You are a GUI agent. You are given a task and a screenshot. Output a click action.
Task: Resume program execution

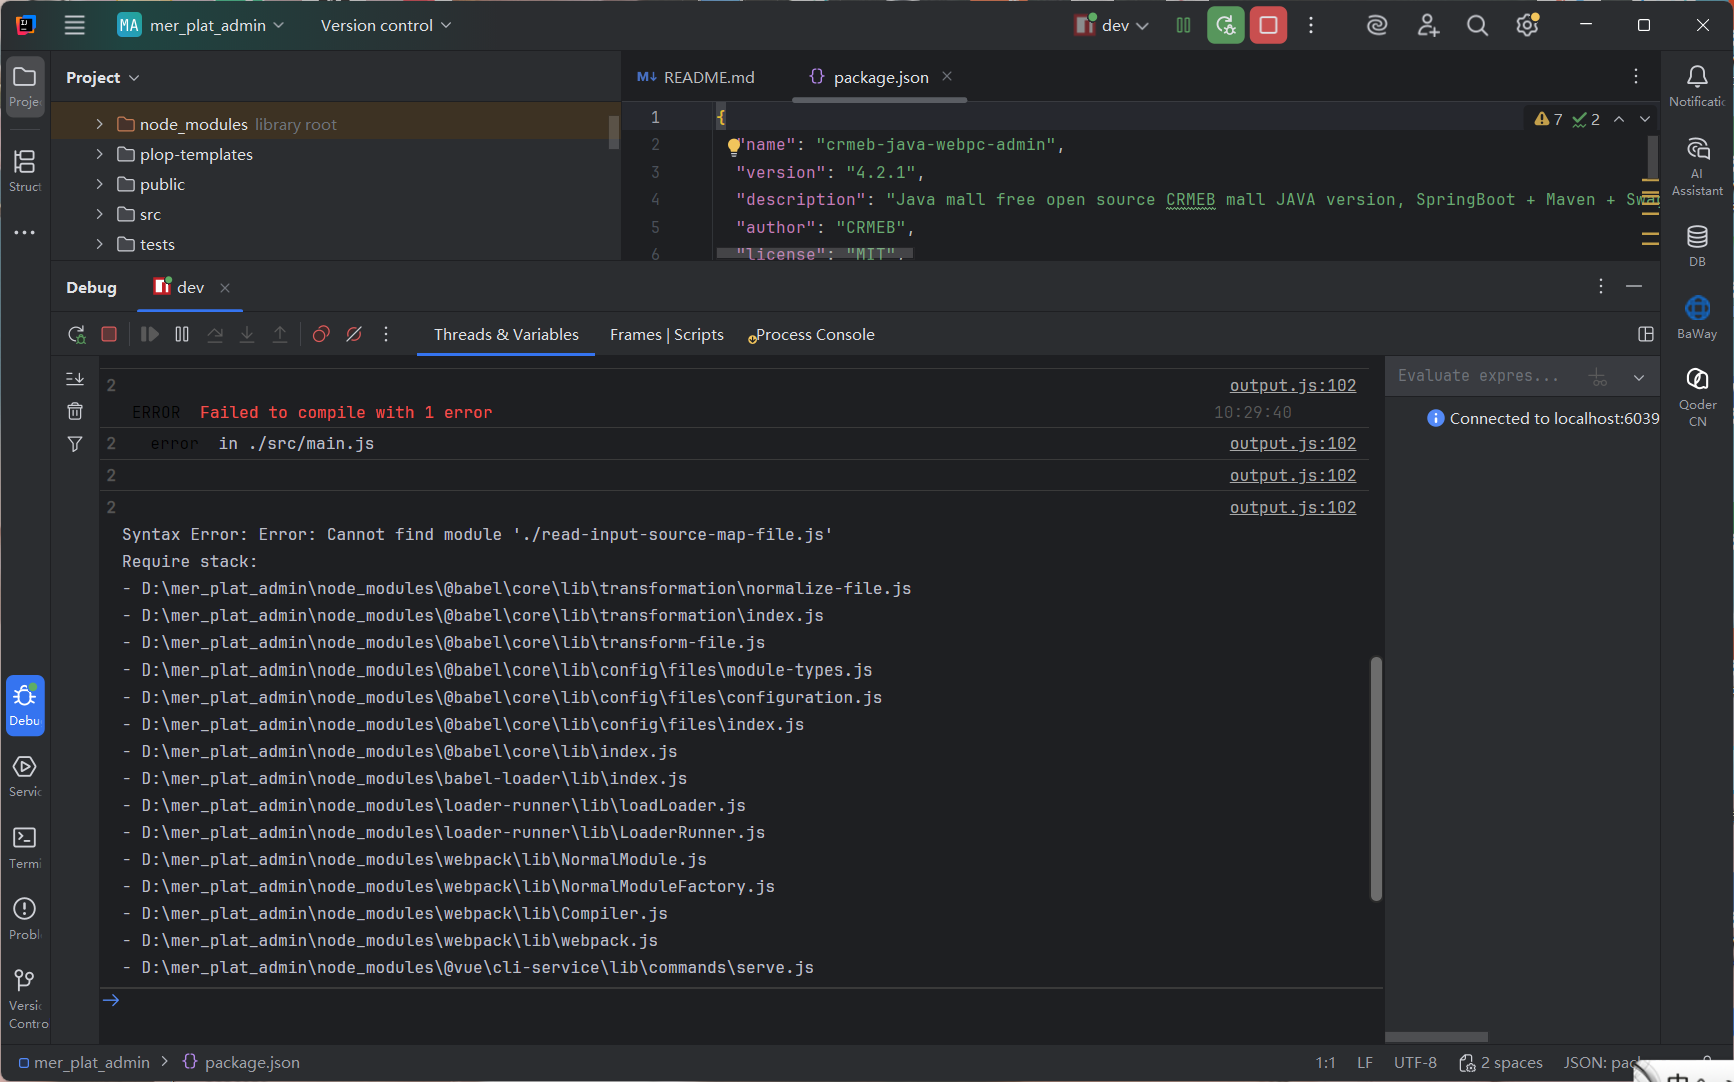149,334
